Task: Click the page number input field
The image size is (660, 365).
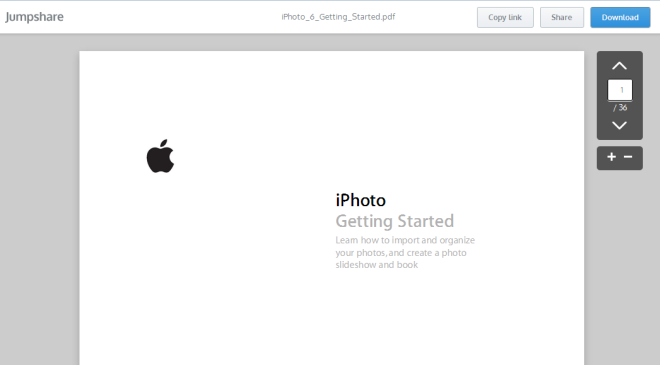Action: [x=620, y=90]
